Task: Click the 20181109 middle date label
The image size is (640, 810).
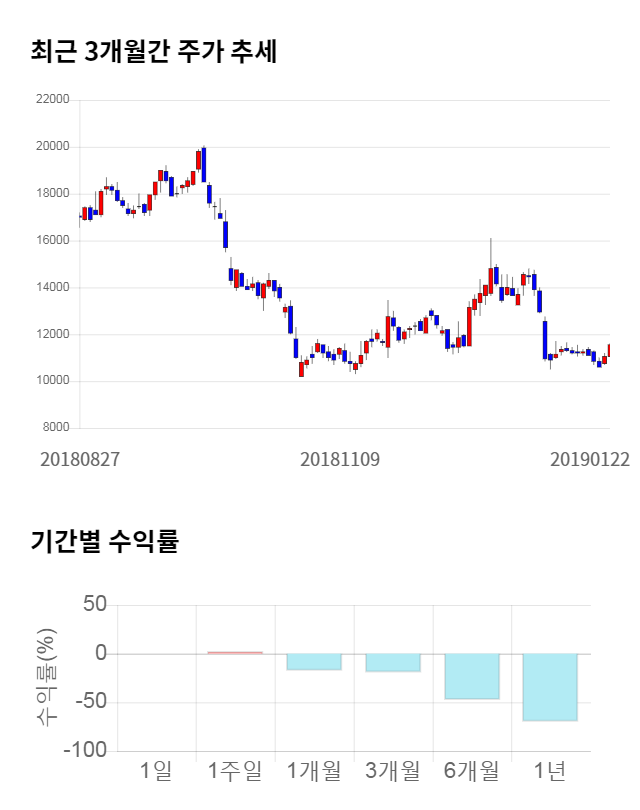Action: (340, 459)
